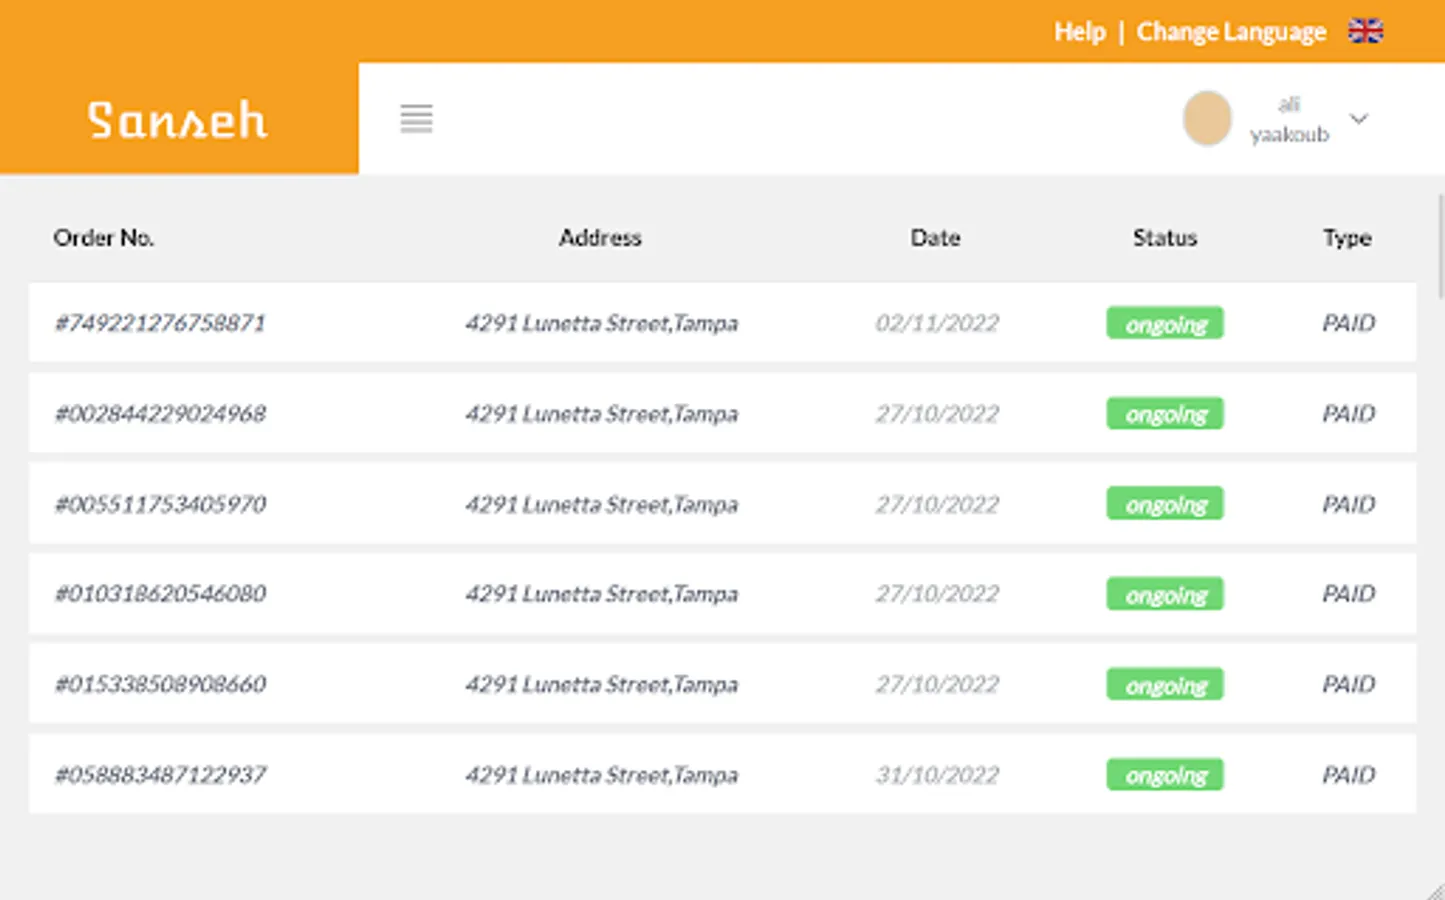Click the date of order #005511753405970
The image size is (1445, 900).
coord(937,504)
